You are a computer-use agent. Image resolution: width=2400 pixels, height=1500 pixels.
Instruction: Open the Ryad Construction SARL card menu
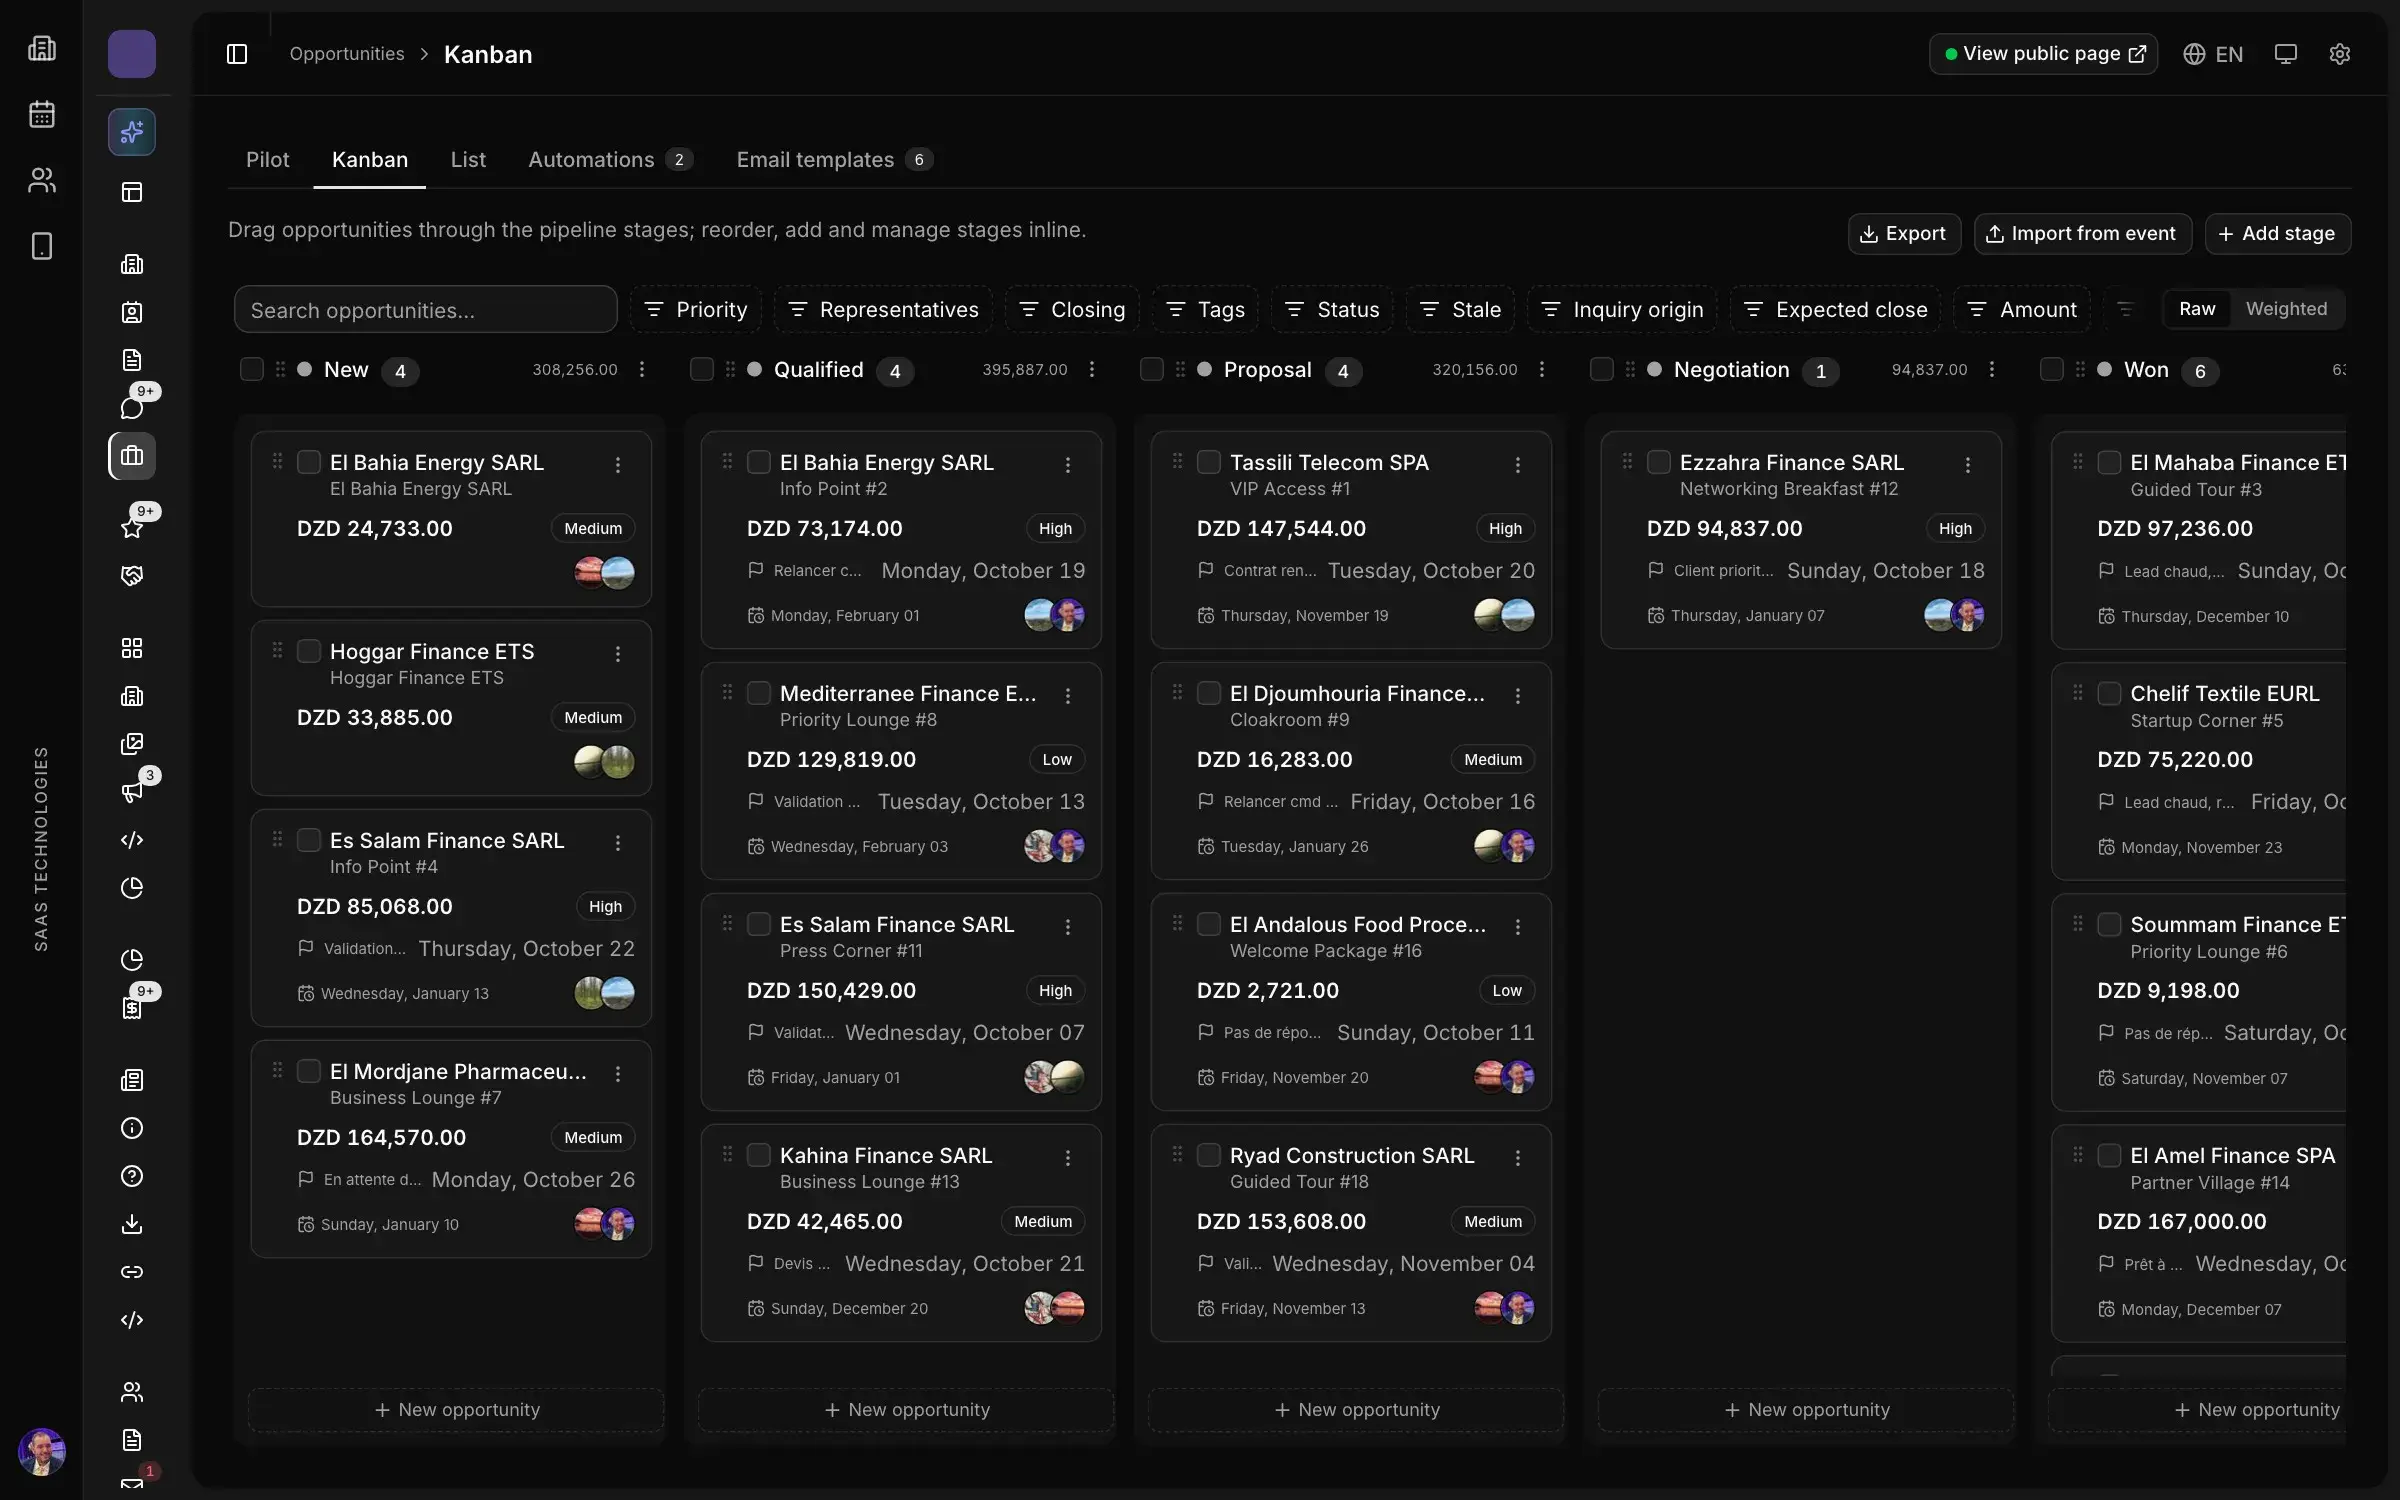click(x=1518, y=1158)
